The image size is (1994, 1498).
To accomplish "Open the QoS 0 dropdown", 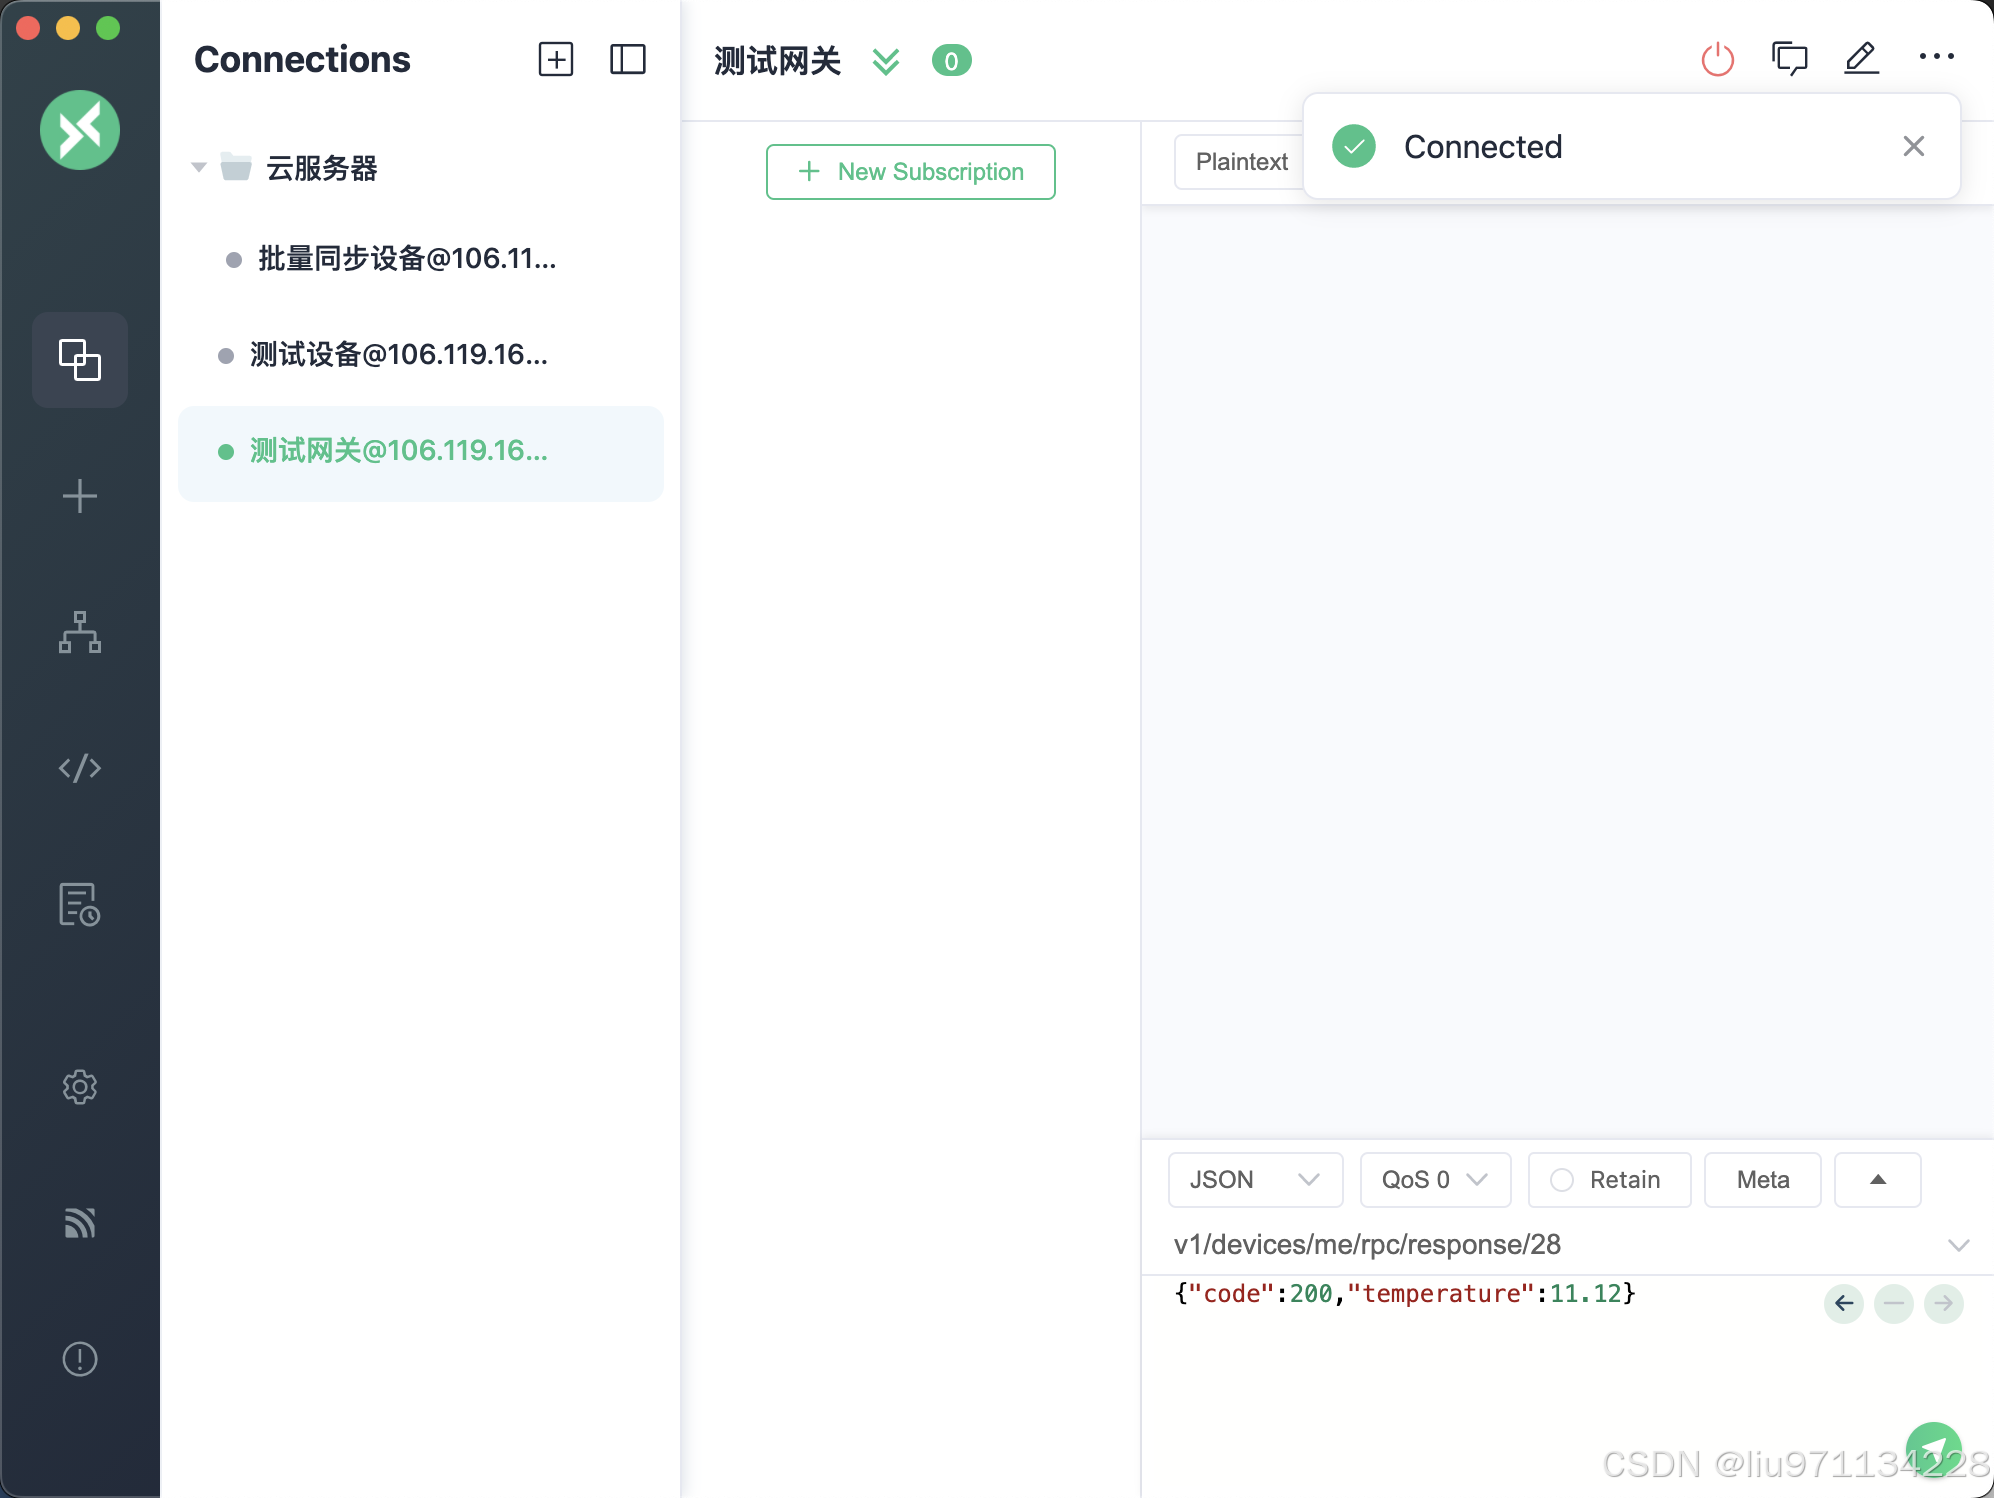I will click(1434, 1180).
